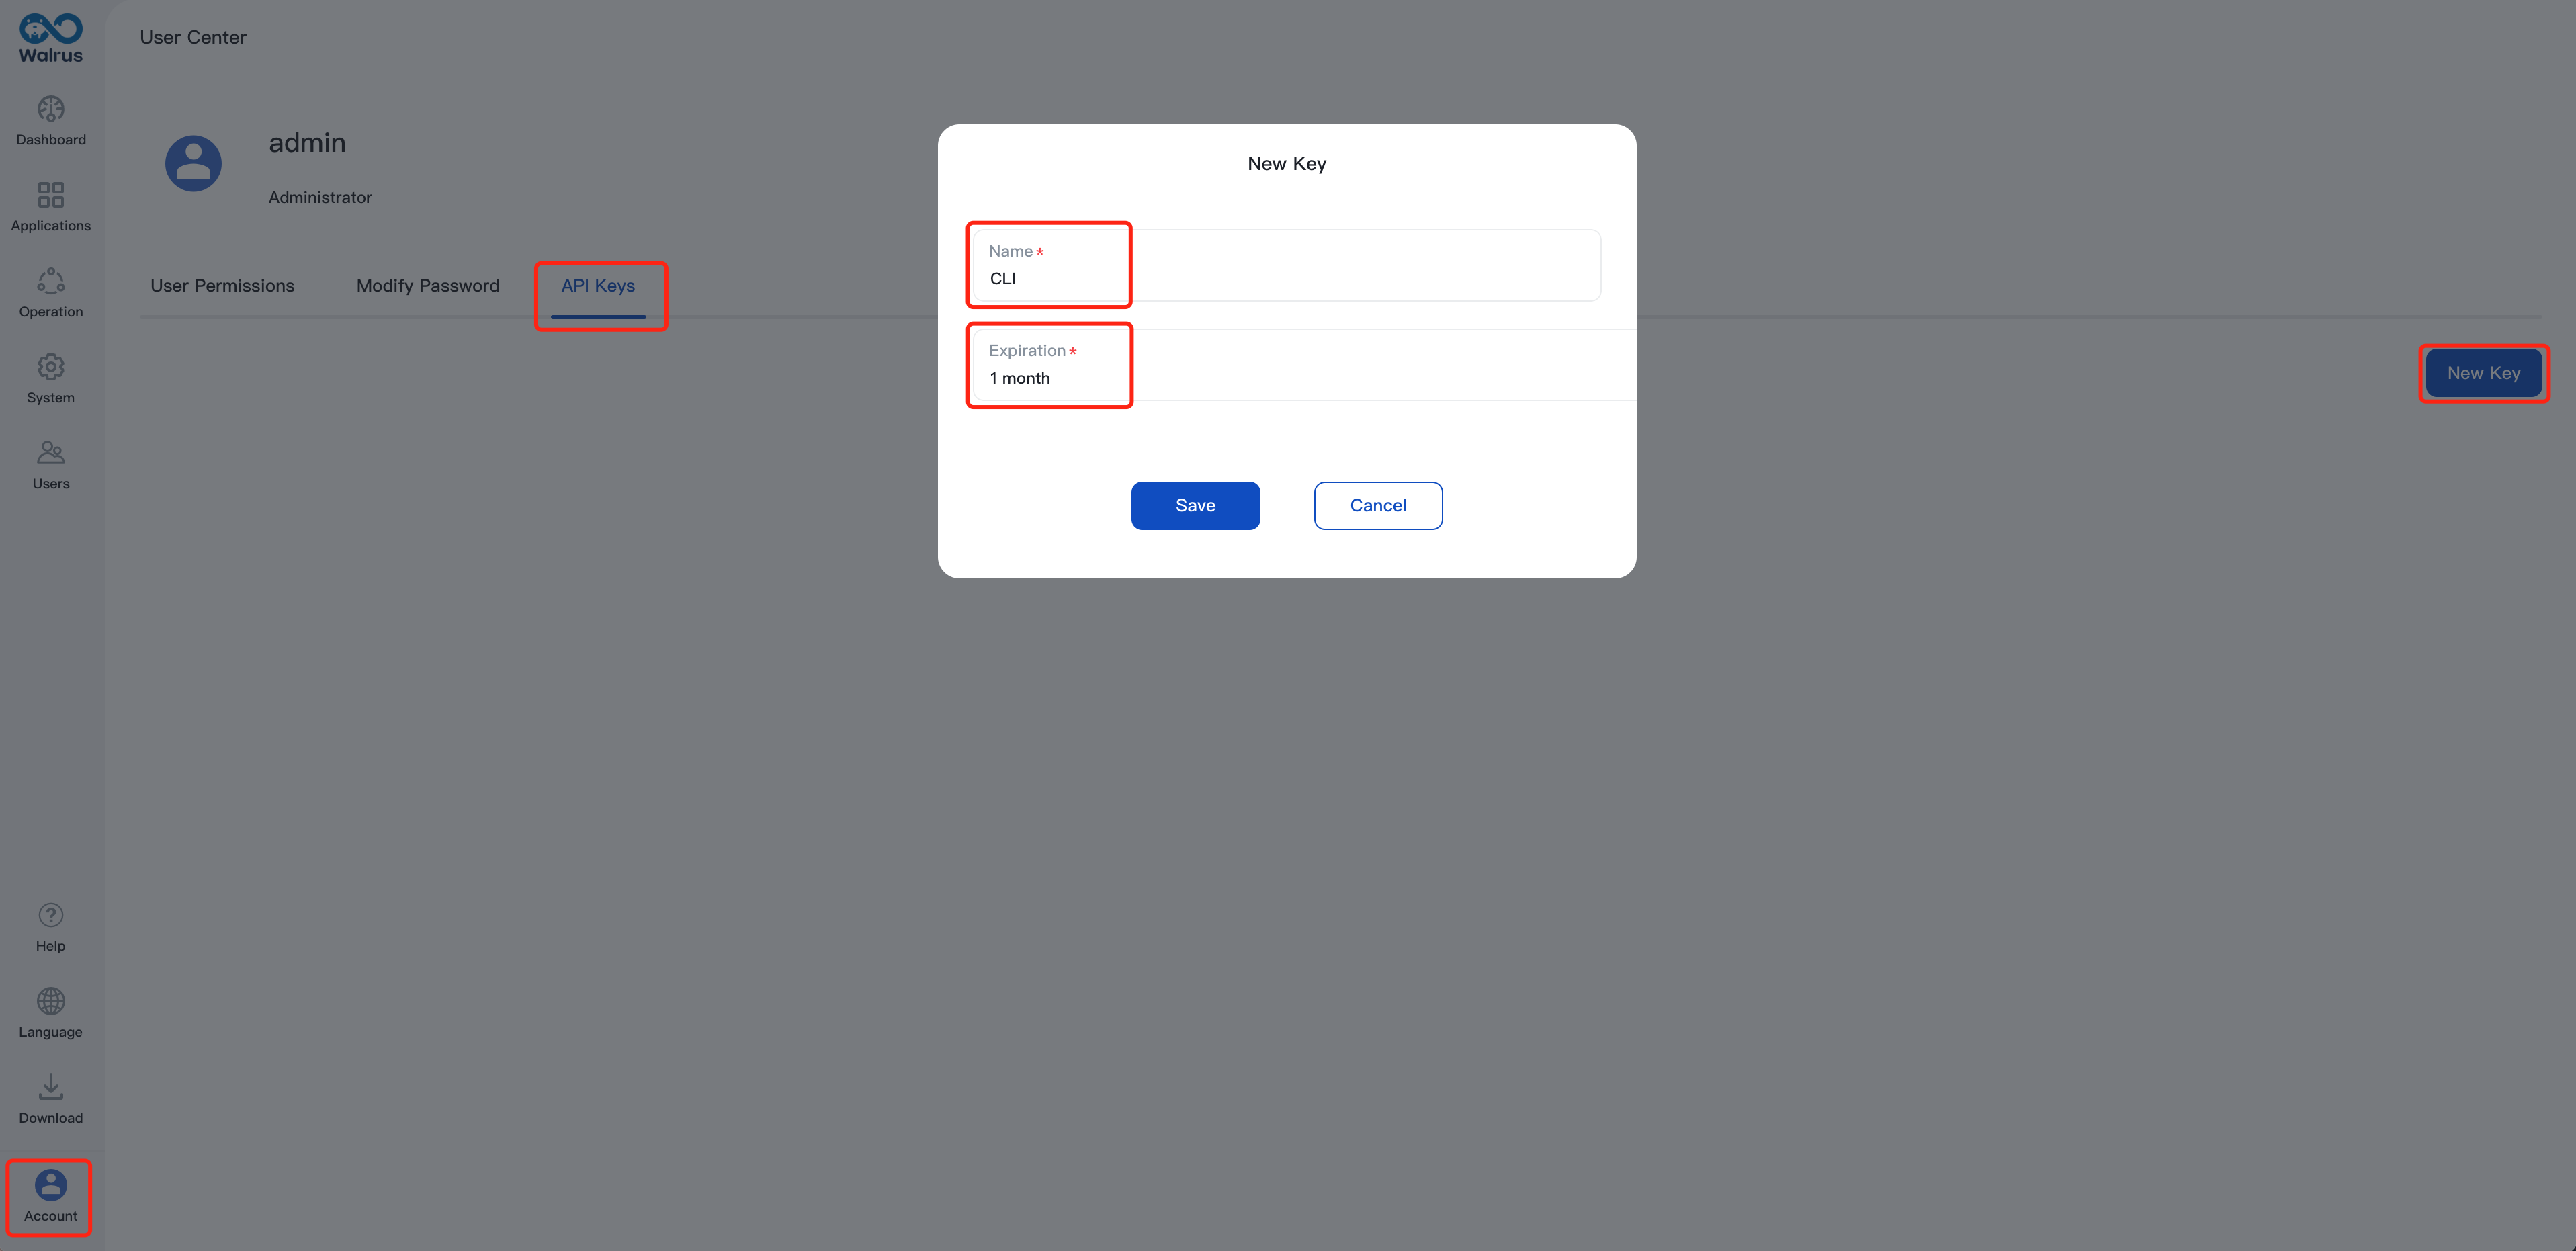Screen dimensions: 2576x1251
Task: Select Modify Password tab
Action: click(x=427, y=284)
